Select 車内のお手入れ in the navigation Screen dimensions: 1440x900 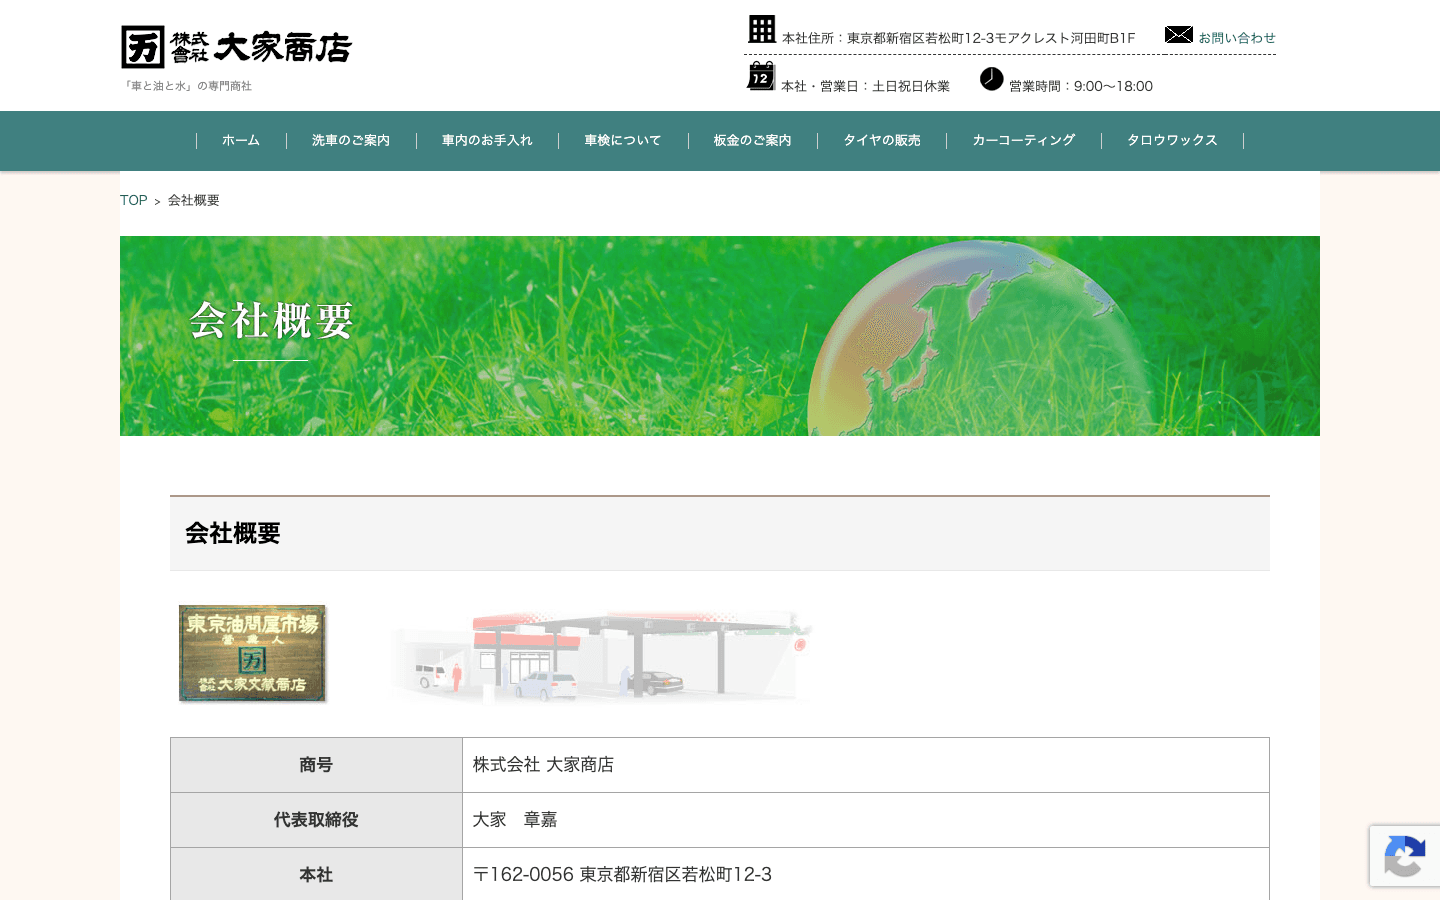coord(487,141)
